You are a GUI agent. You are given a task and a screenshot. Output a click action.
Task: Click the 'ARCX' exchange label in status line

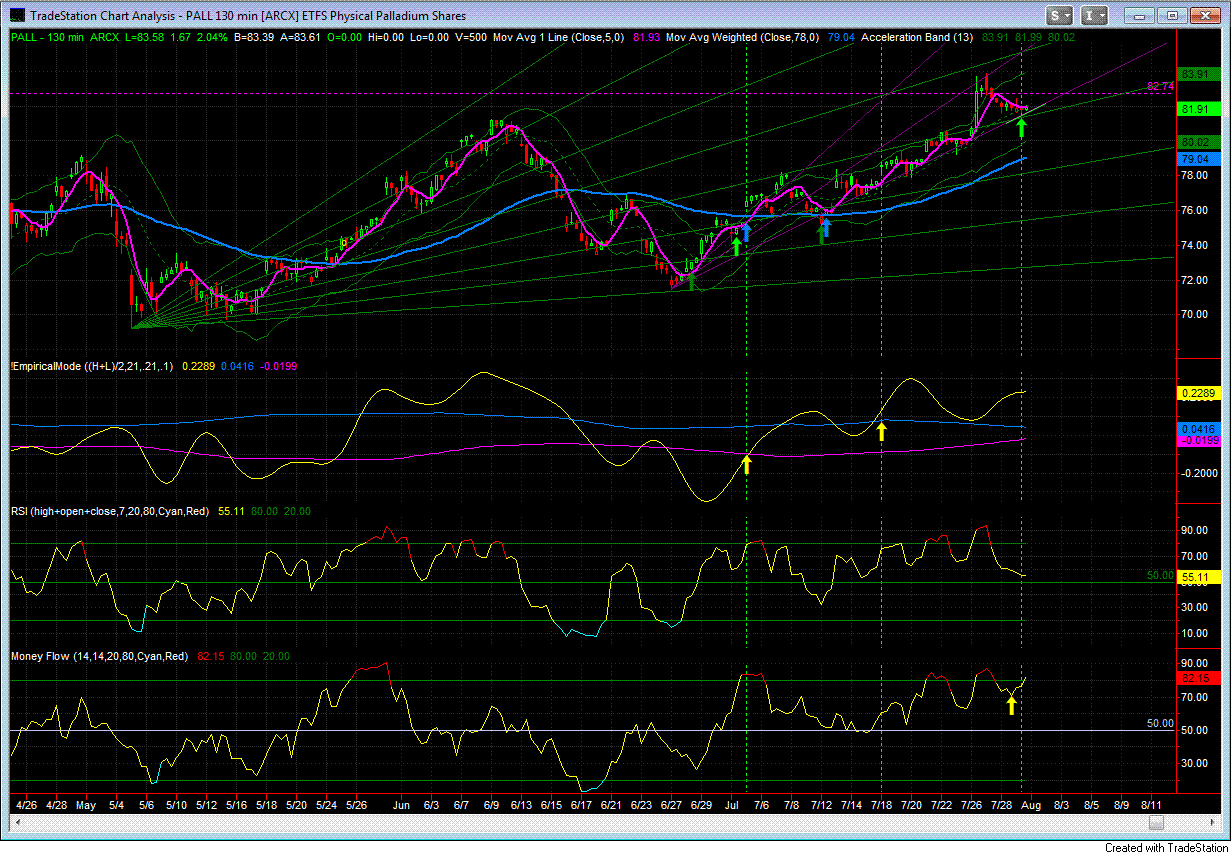pyautogui.click(x=104, y=37)
